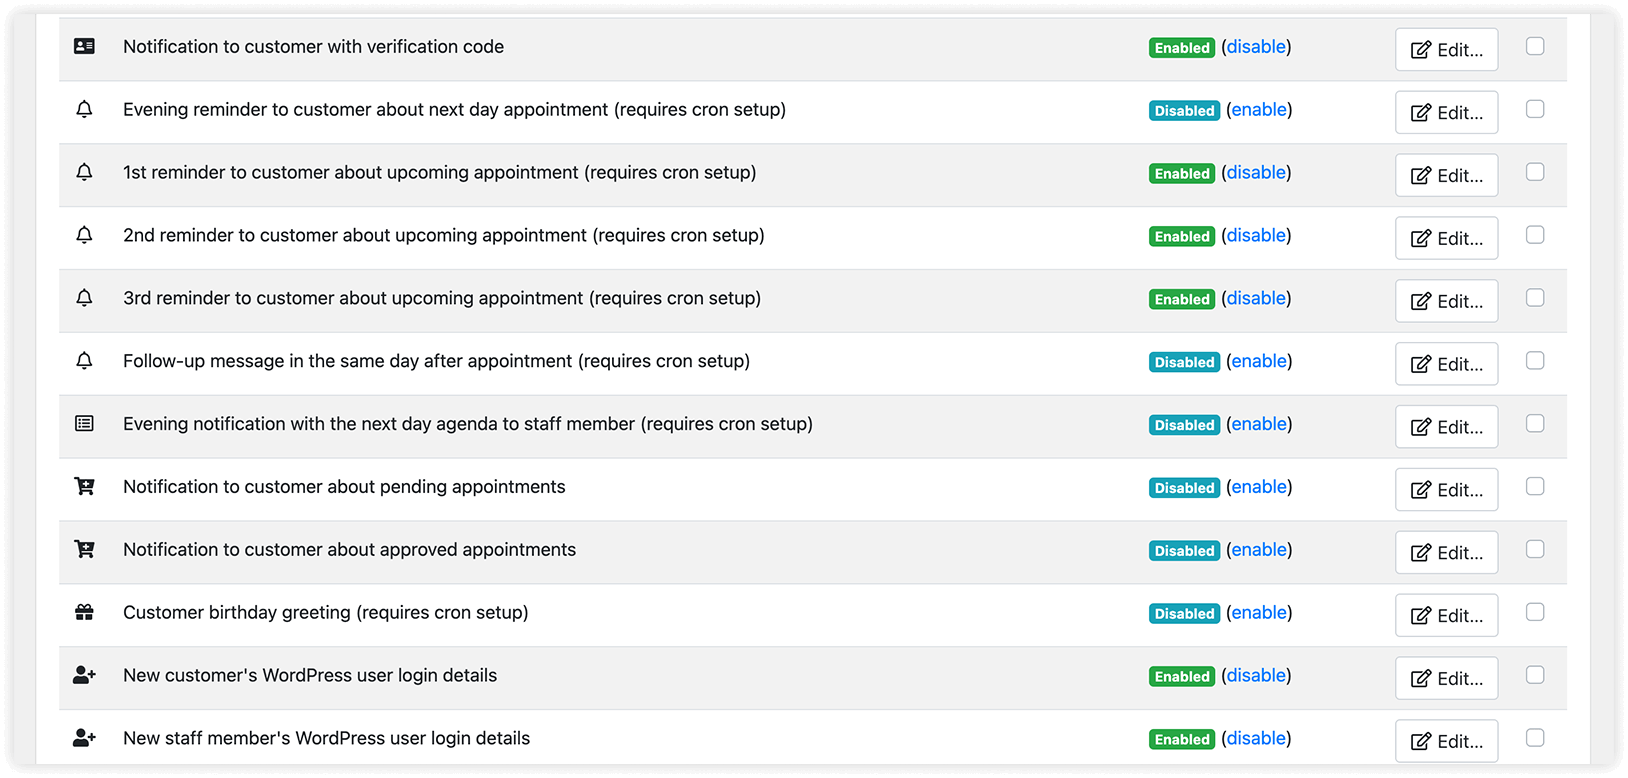
Task: Check the pending appointments notification checkbox
Action: click(1535, 487)
